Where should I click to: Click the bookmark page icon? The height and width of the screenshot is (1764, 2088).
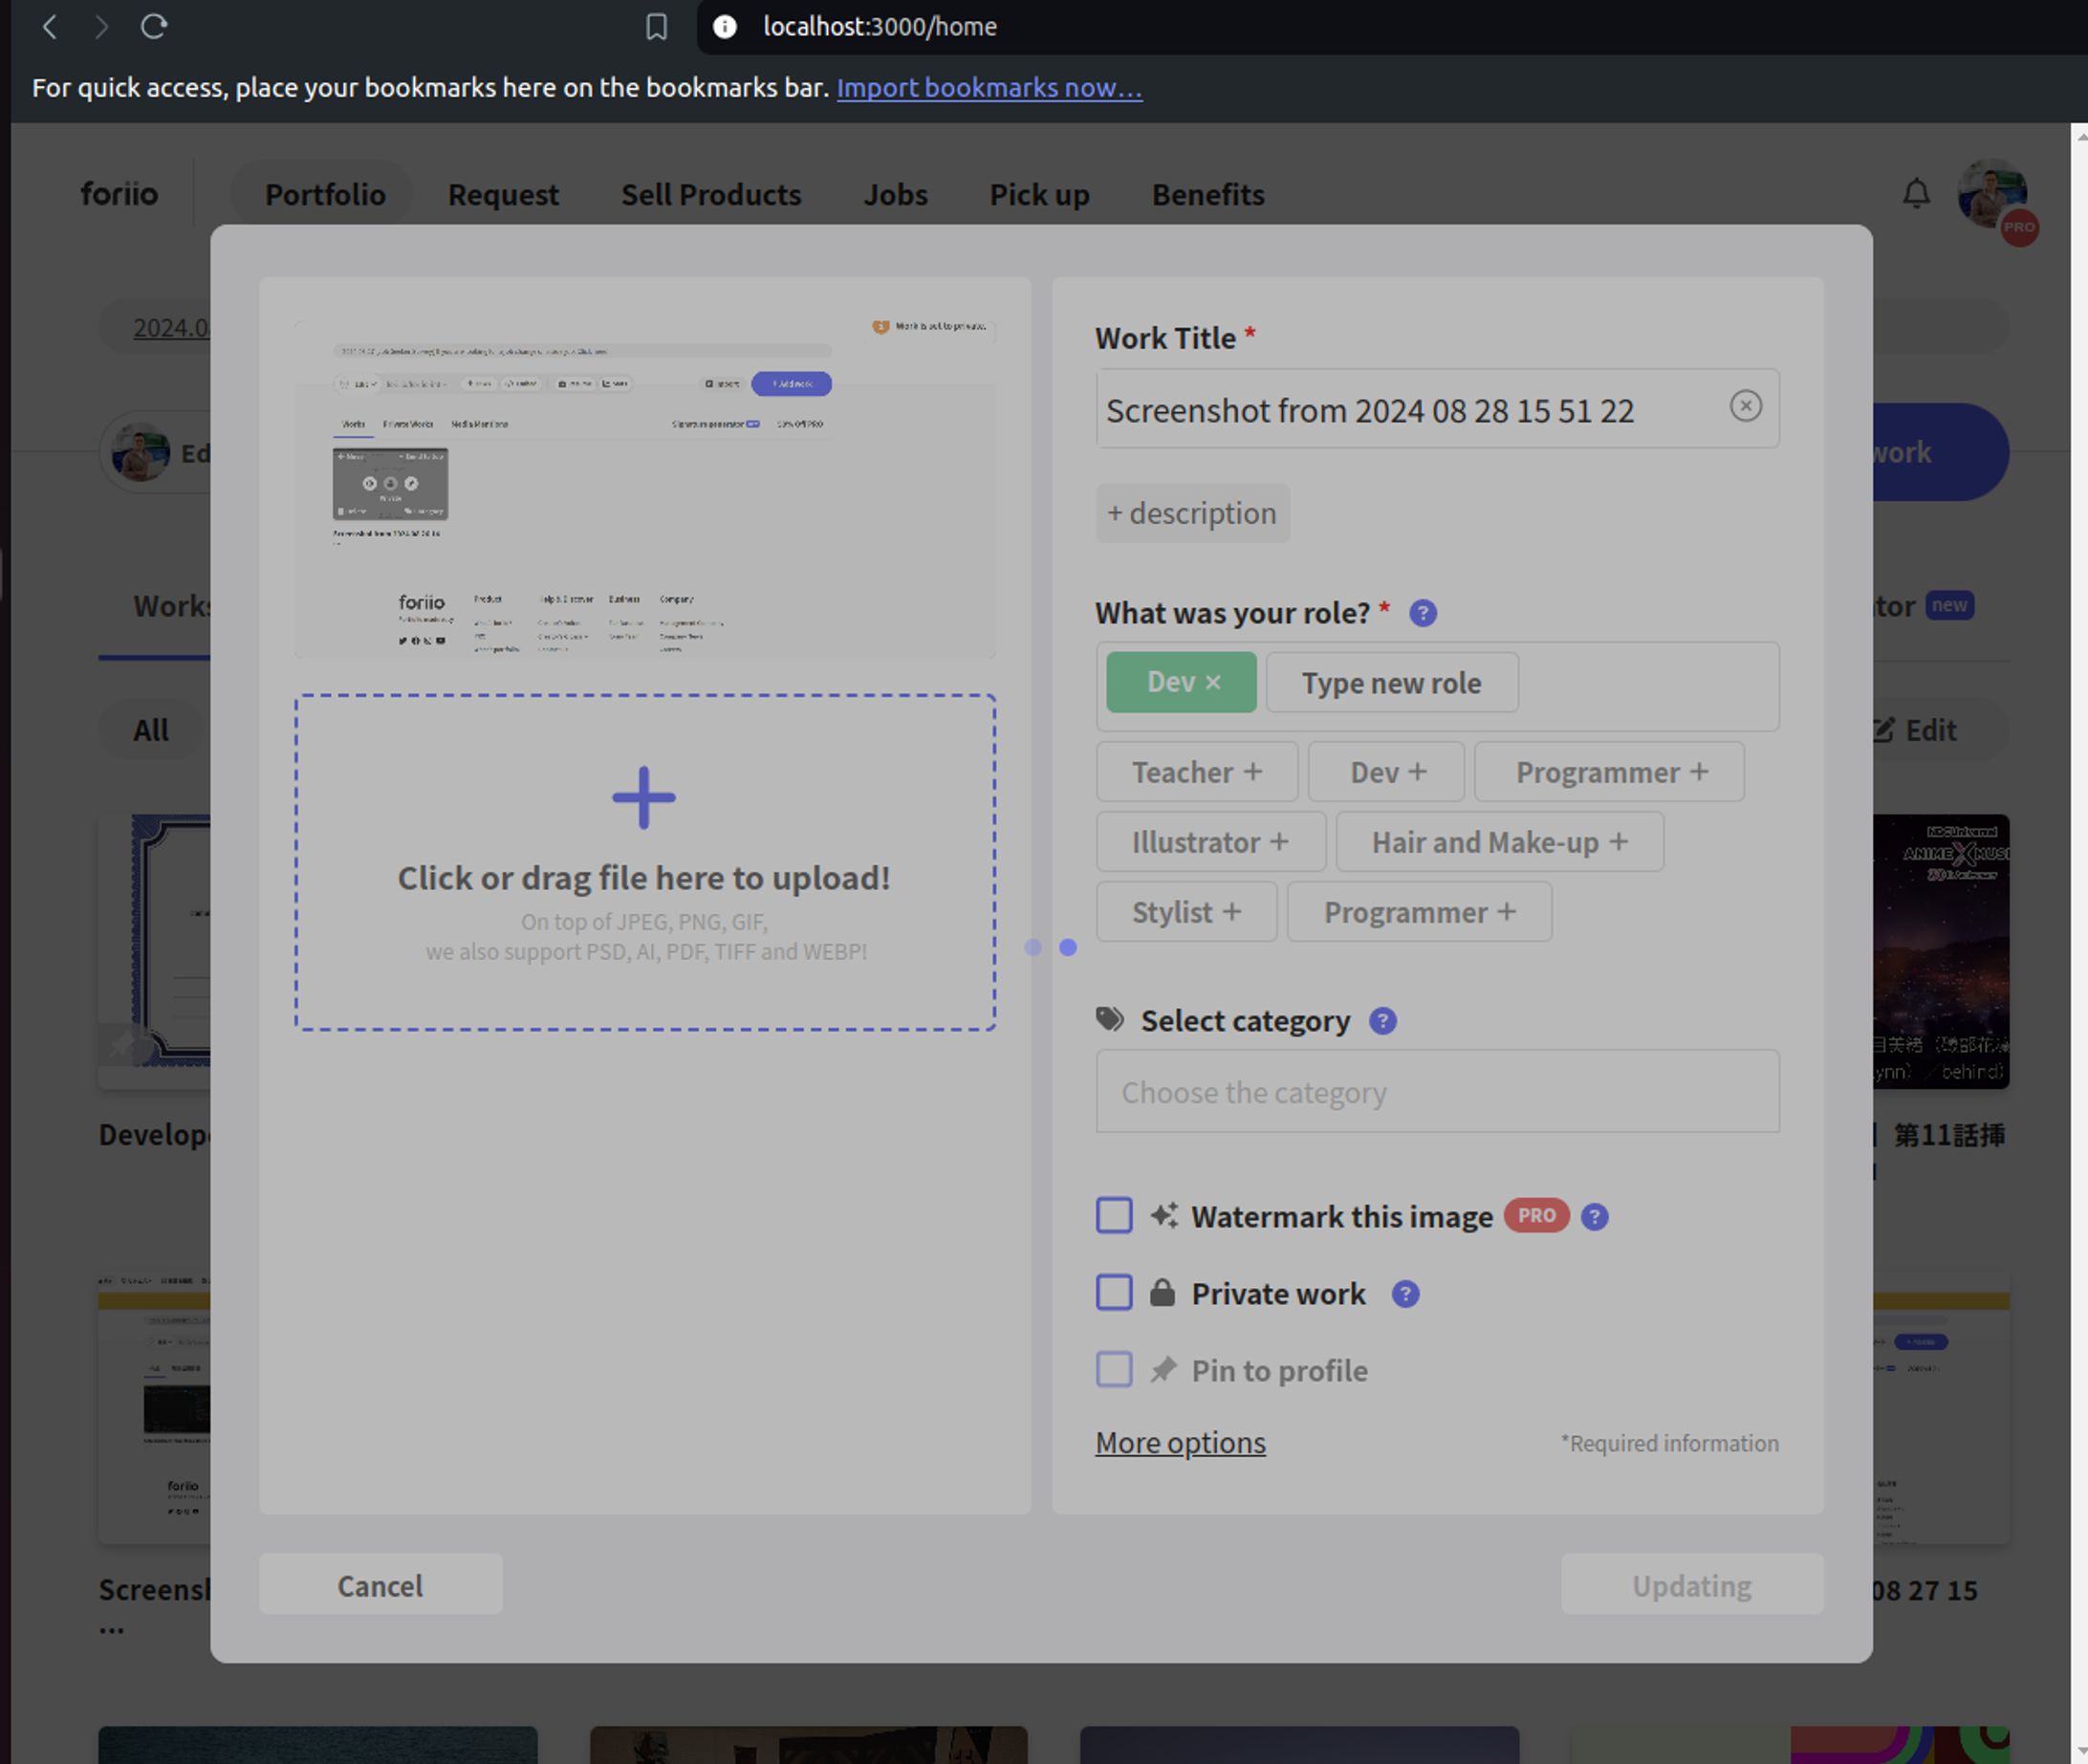(x=656, y=27)
